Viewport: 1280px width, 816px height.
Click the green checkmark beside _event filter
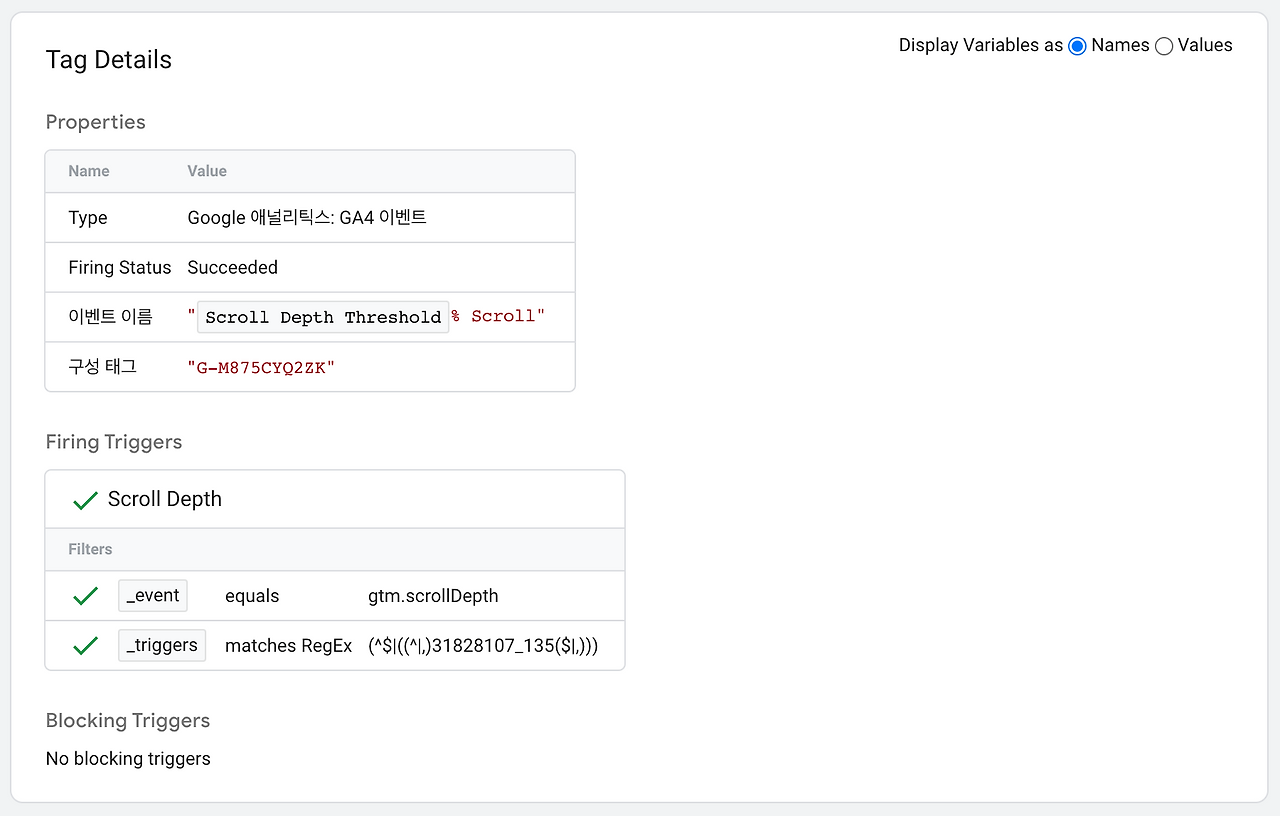85,596
